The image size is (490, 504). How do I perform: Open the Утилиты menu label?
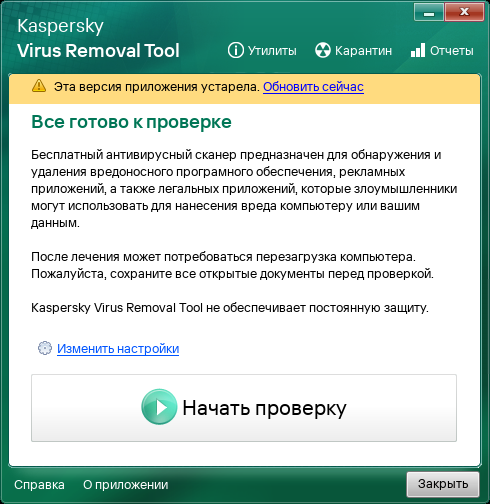(x=272, y=51)
